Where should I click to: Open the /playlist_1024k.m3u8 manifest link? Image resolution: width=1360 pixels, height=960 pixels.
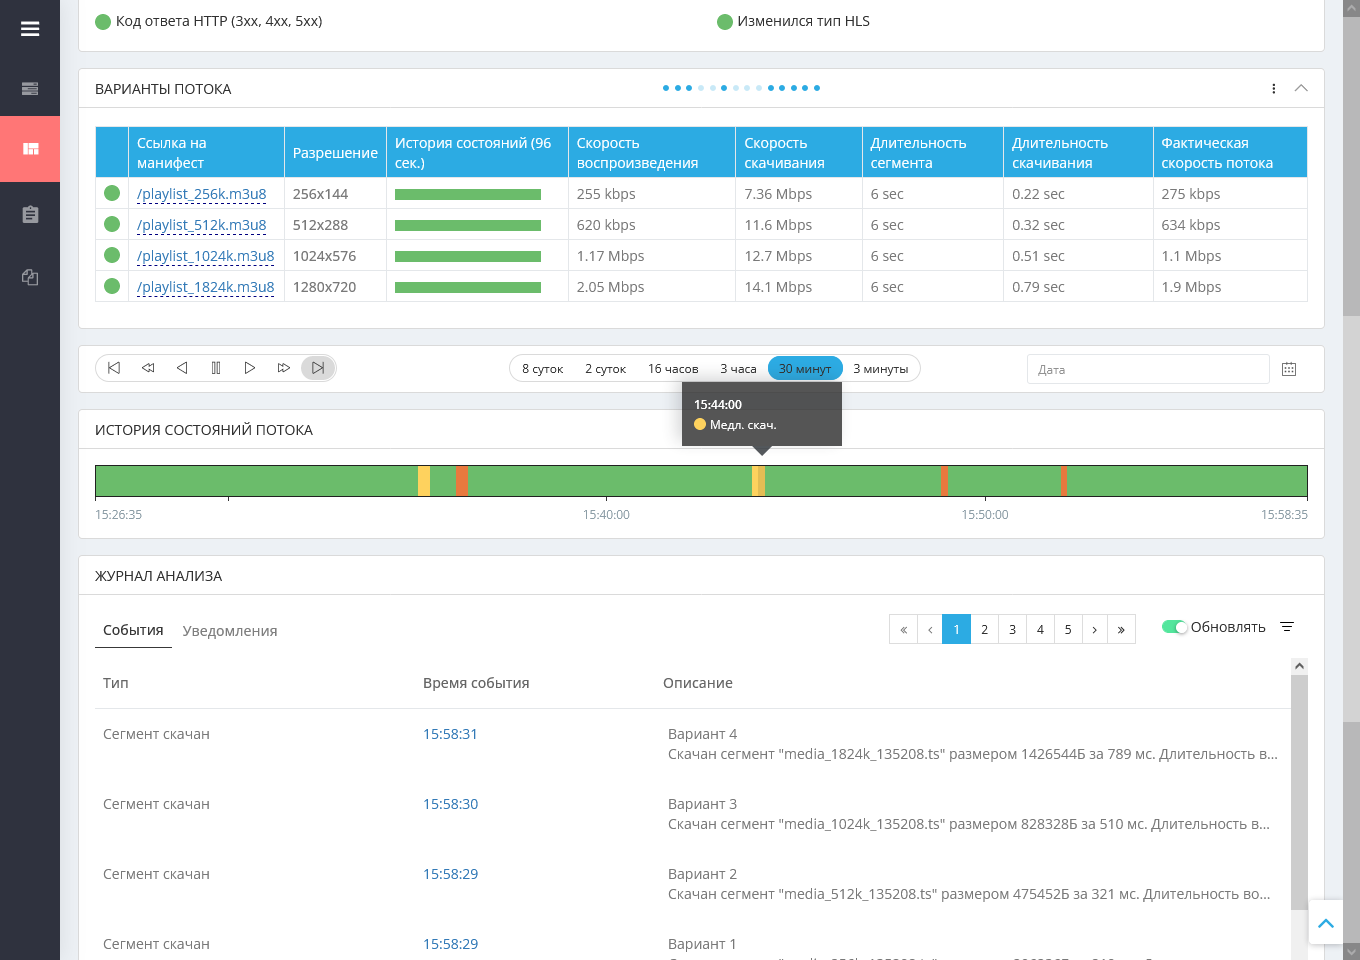pos(205,256)
